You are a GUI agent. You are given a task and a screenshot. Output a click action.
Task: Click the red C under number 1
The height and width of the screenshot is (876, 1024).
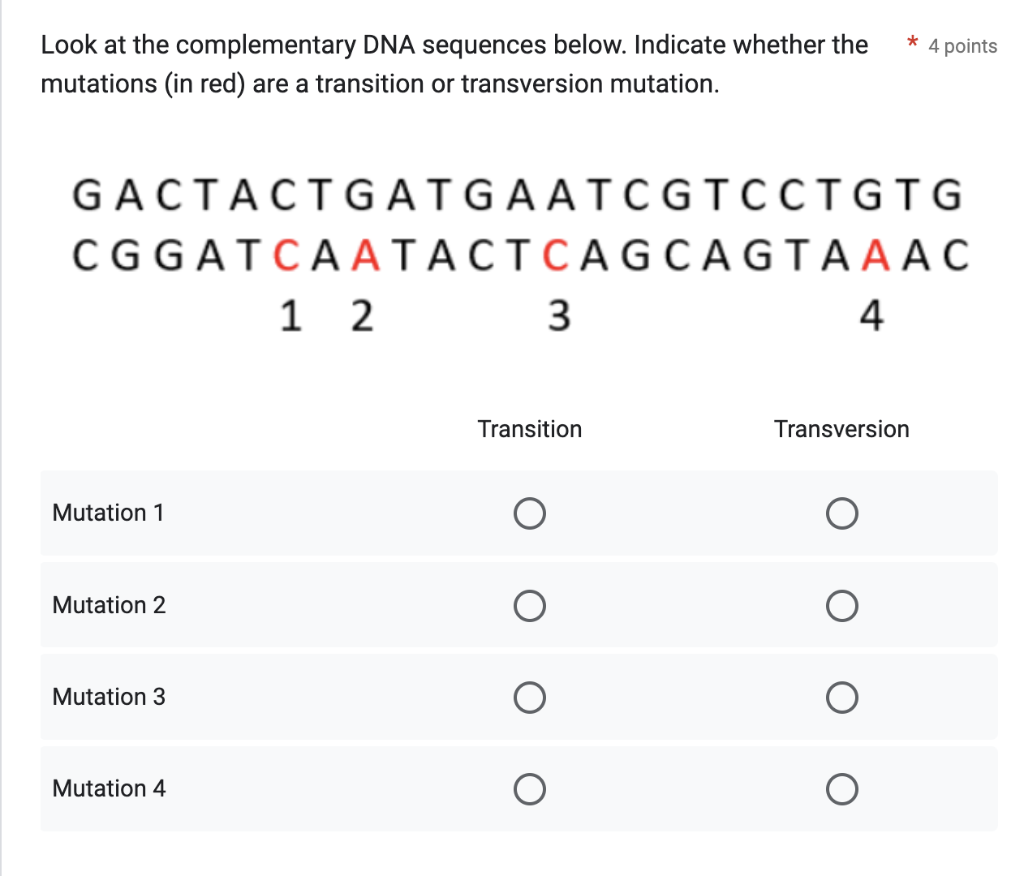(x=289, y=254)
